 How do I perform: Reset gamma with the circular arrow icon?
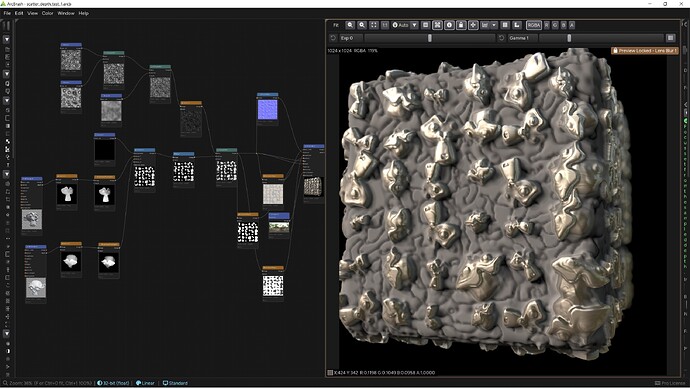(501, 38)
